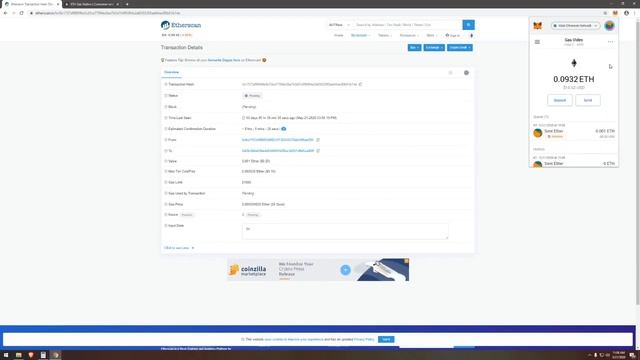Click the Coinzilla marketplace ad banner

(x=318, y=269)
